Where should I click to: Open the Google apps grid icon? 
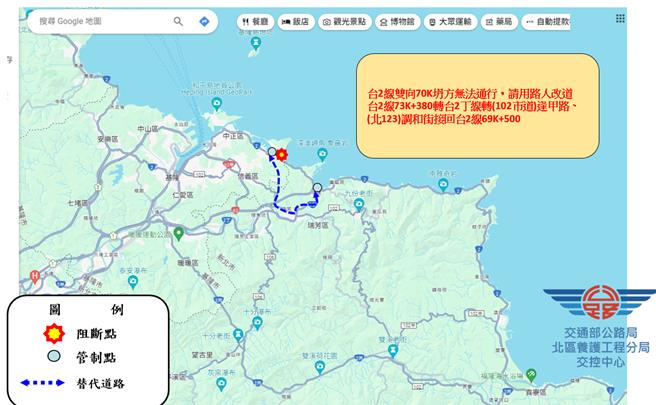pyautogui.click(x=620, y=18)
